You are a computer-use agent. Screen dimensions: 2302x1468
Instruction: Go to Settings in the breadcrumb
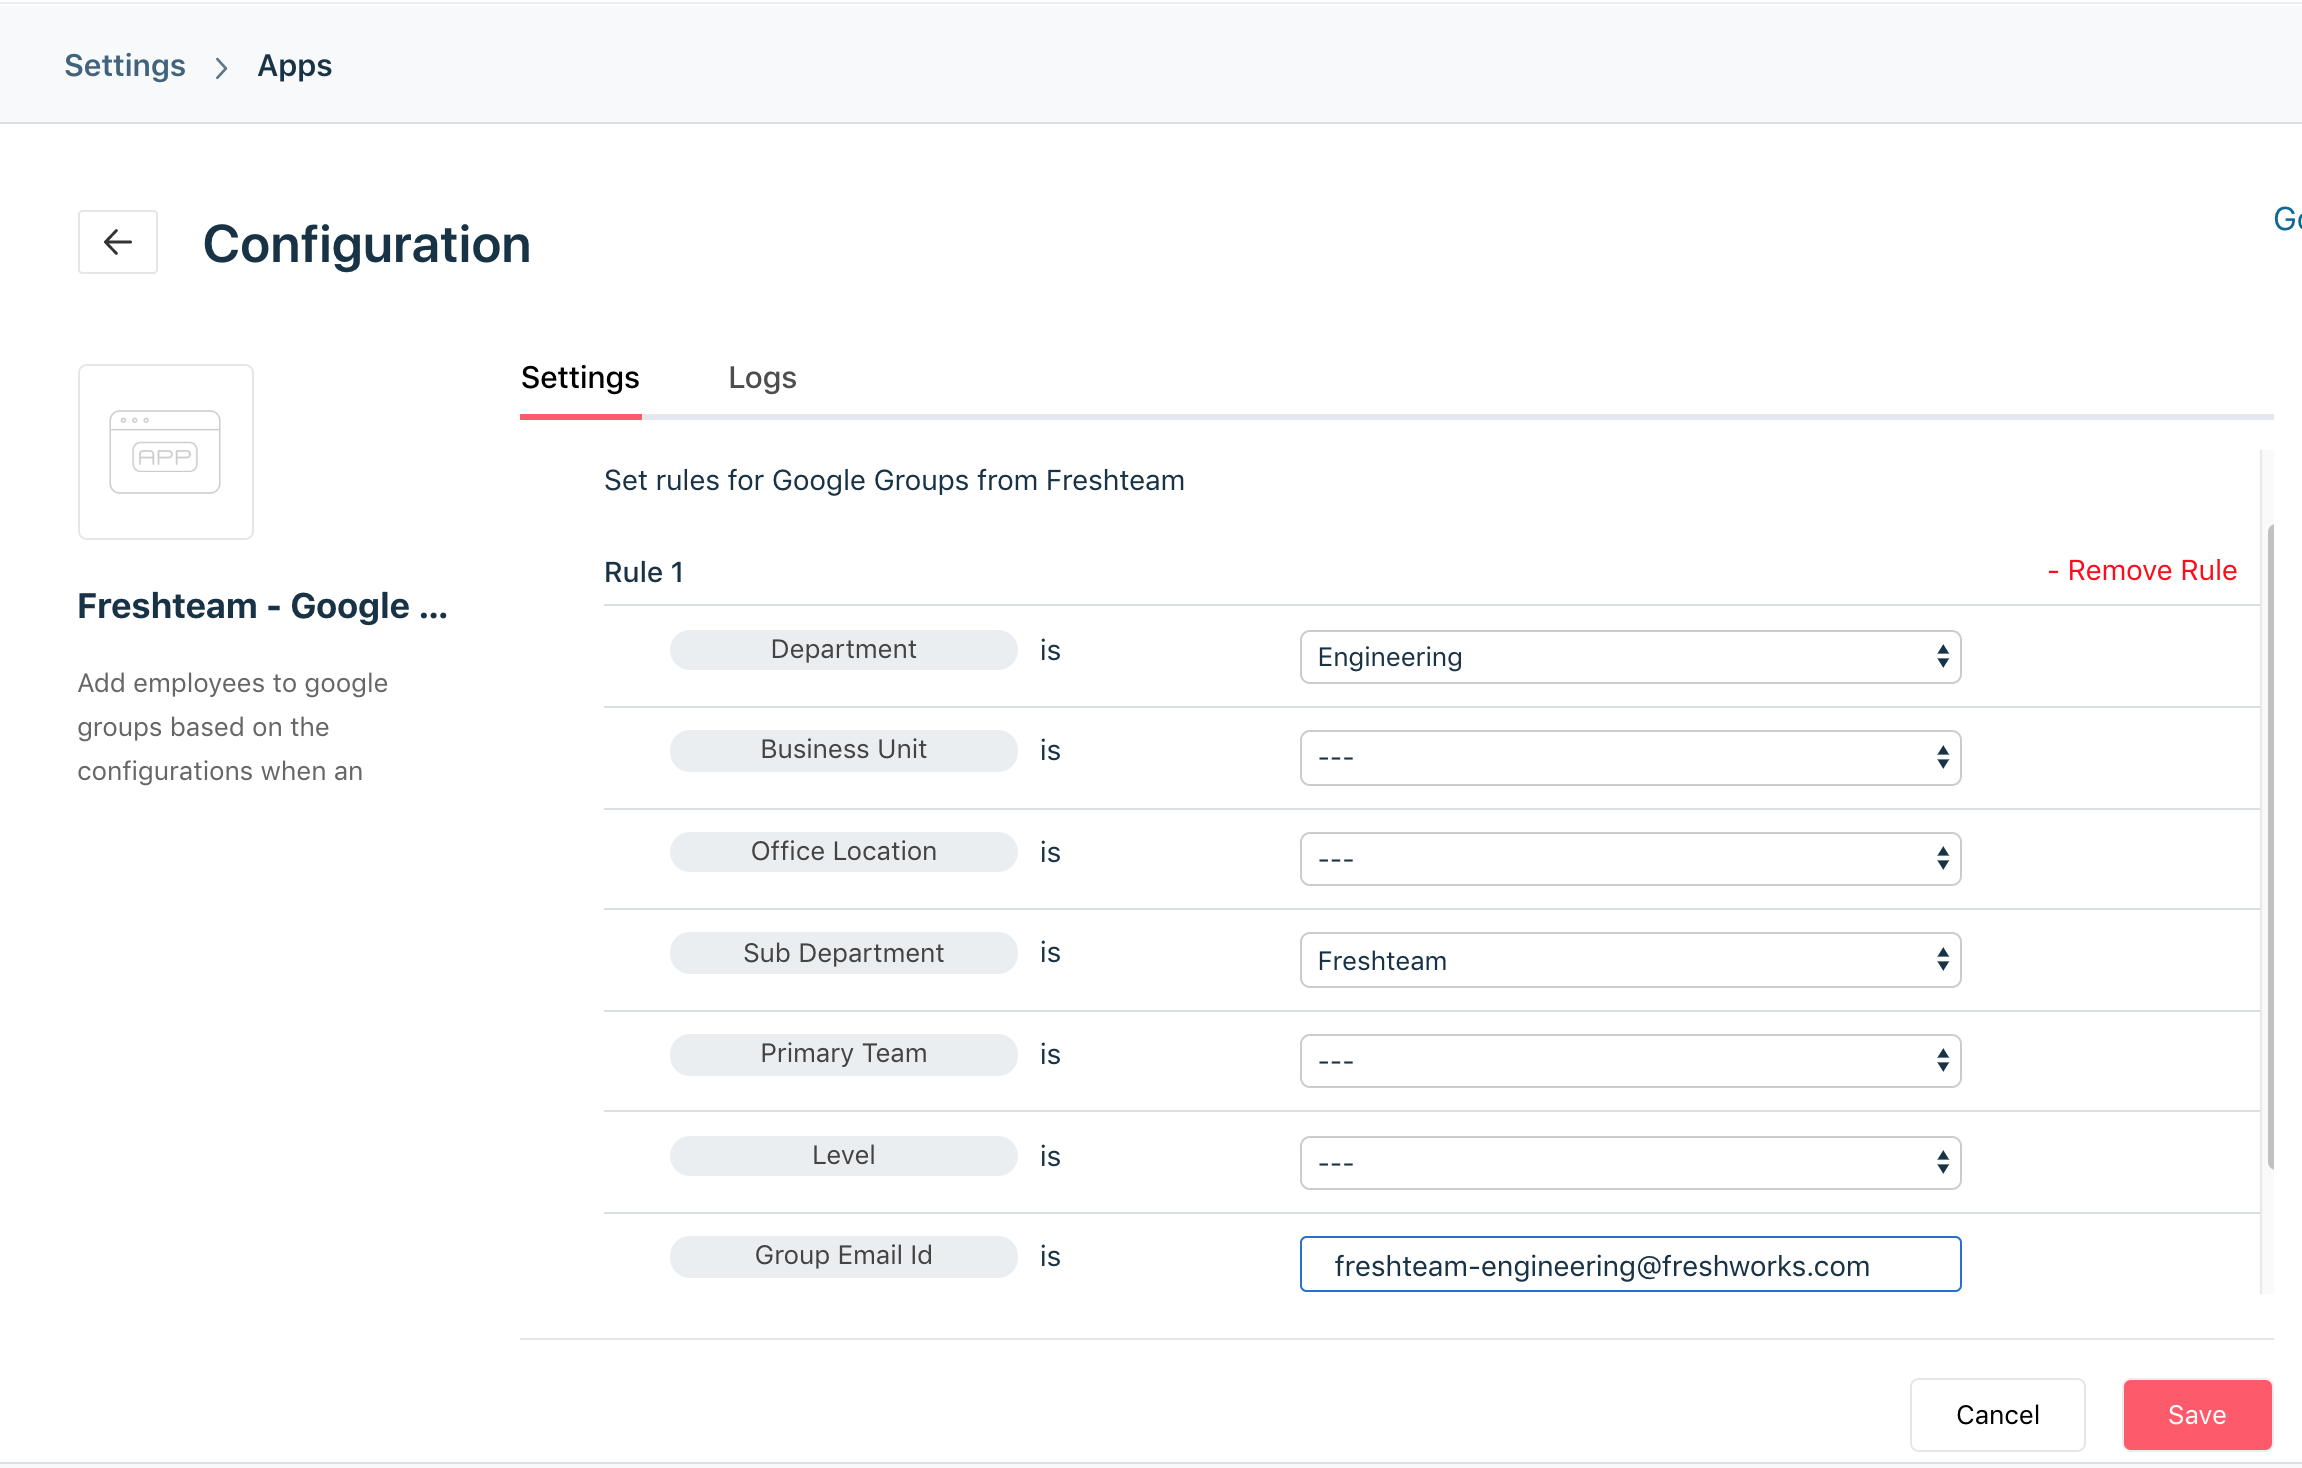pos(125,66)
